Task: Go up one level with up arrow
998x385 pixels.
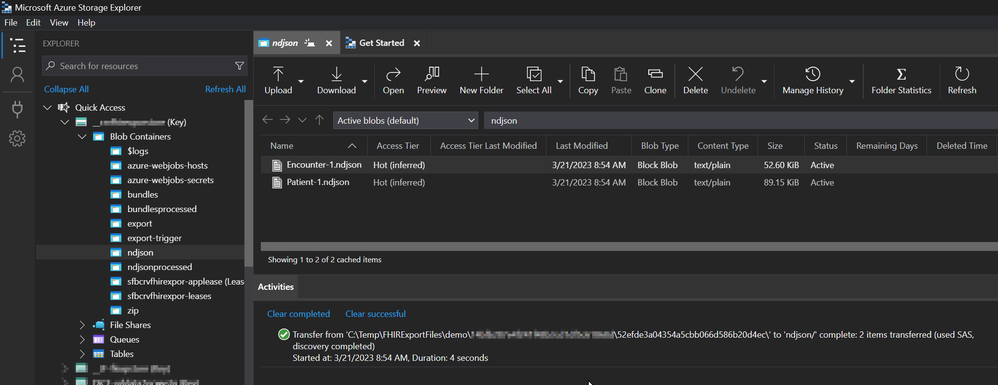Action: (x=320, y=120)
